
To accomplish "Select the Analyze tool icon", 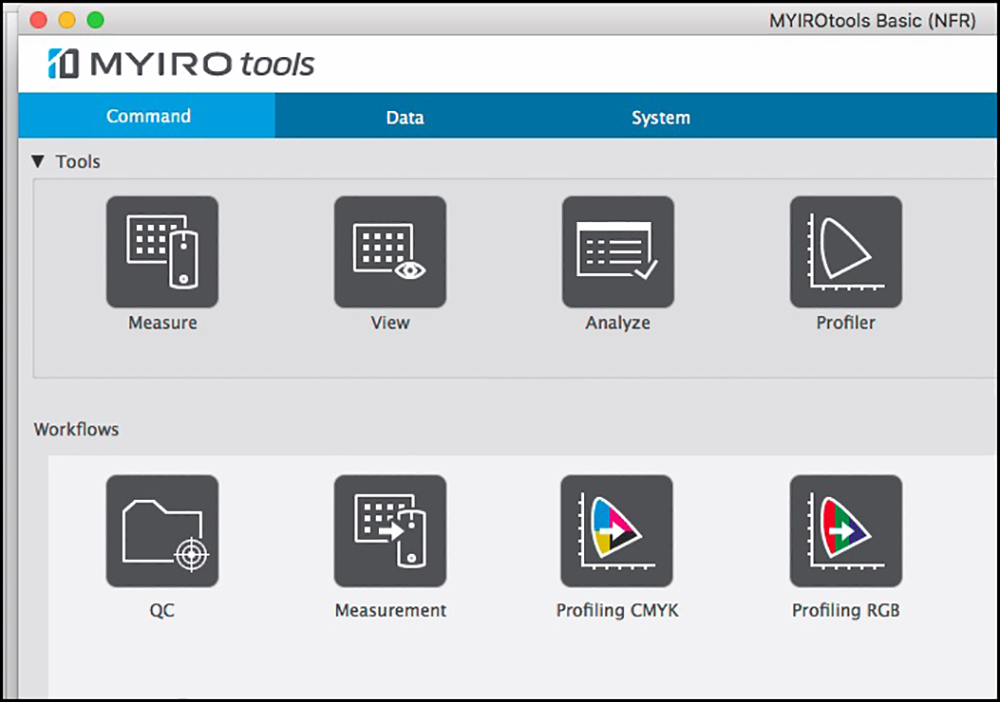I will pyautogui.click(x=618, y=252).
